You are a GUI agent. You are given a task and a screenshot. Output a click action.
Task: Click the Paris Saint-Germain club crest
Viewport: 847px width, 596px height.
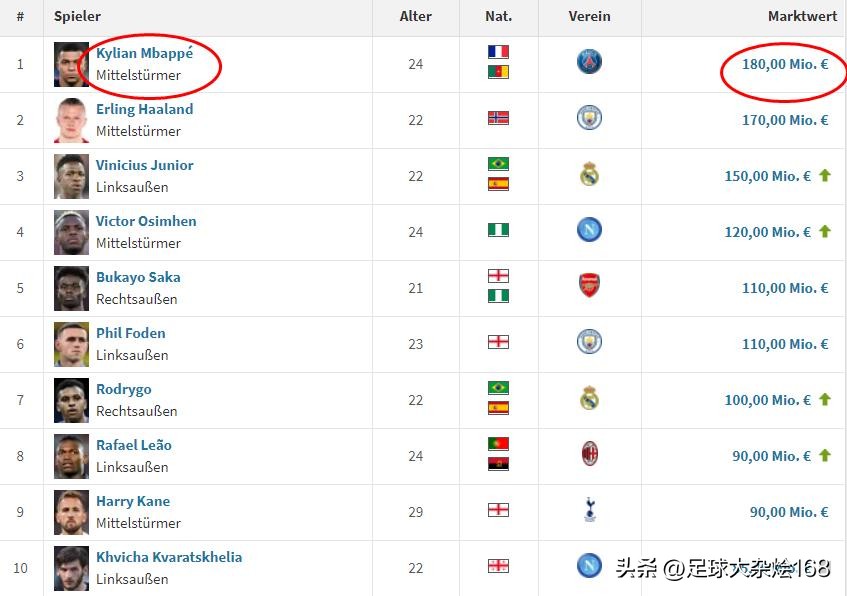coord(589,63)
